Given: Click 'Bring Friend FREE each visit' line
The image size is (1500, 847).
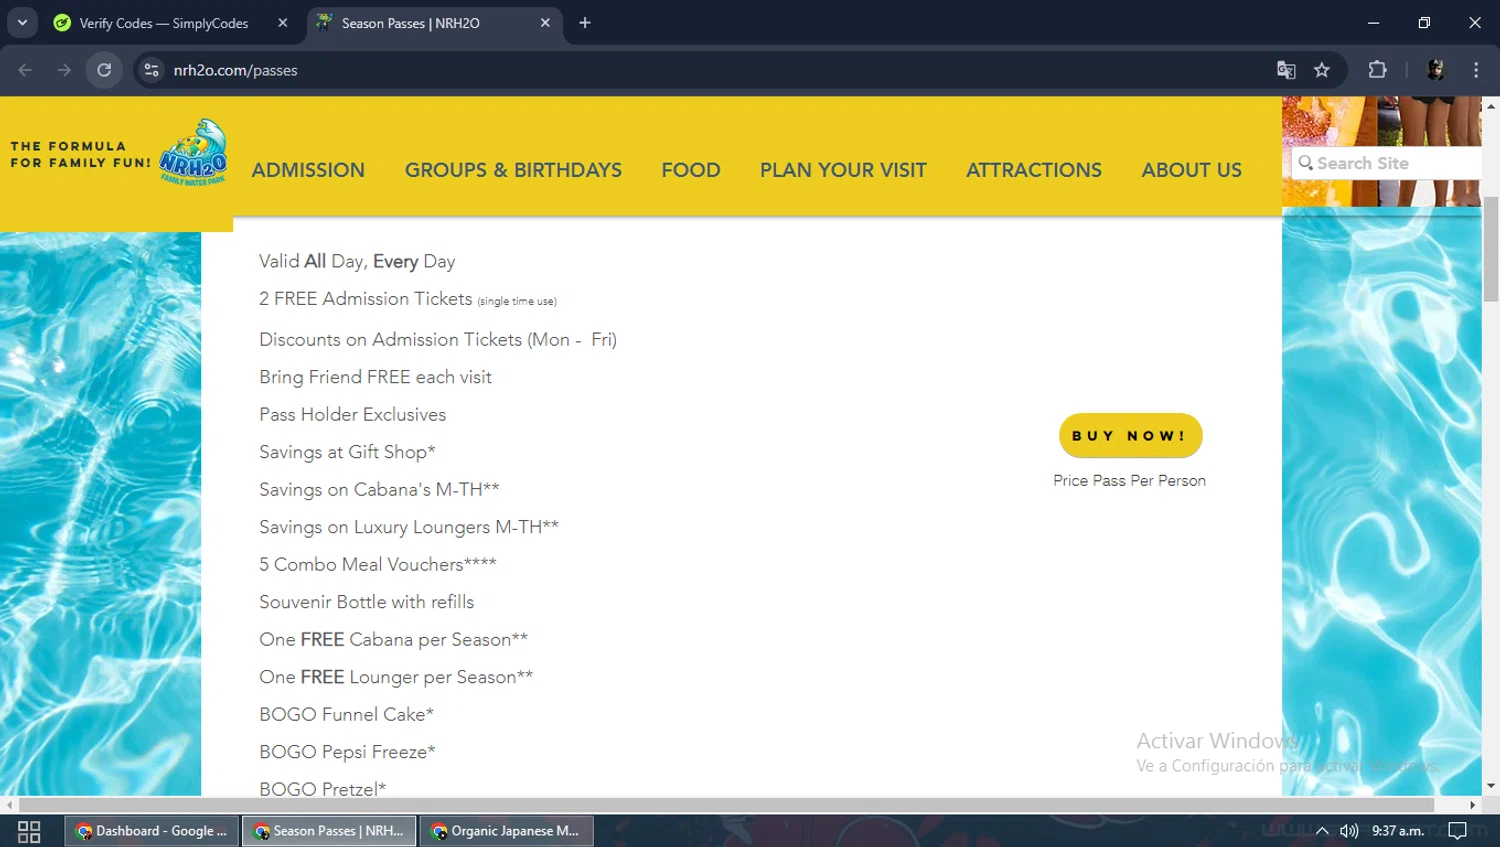Looking at the screenshot, I should pos(375,377).
